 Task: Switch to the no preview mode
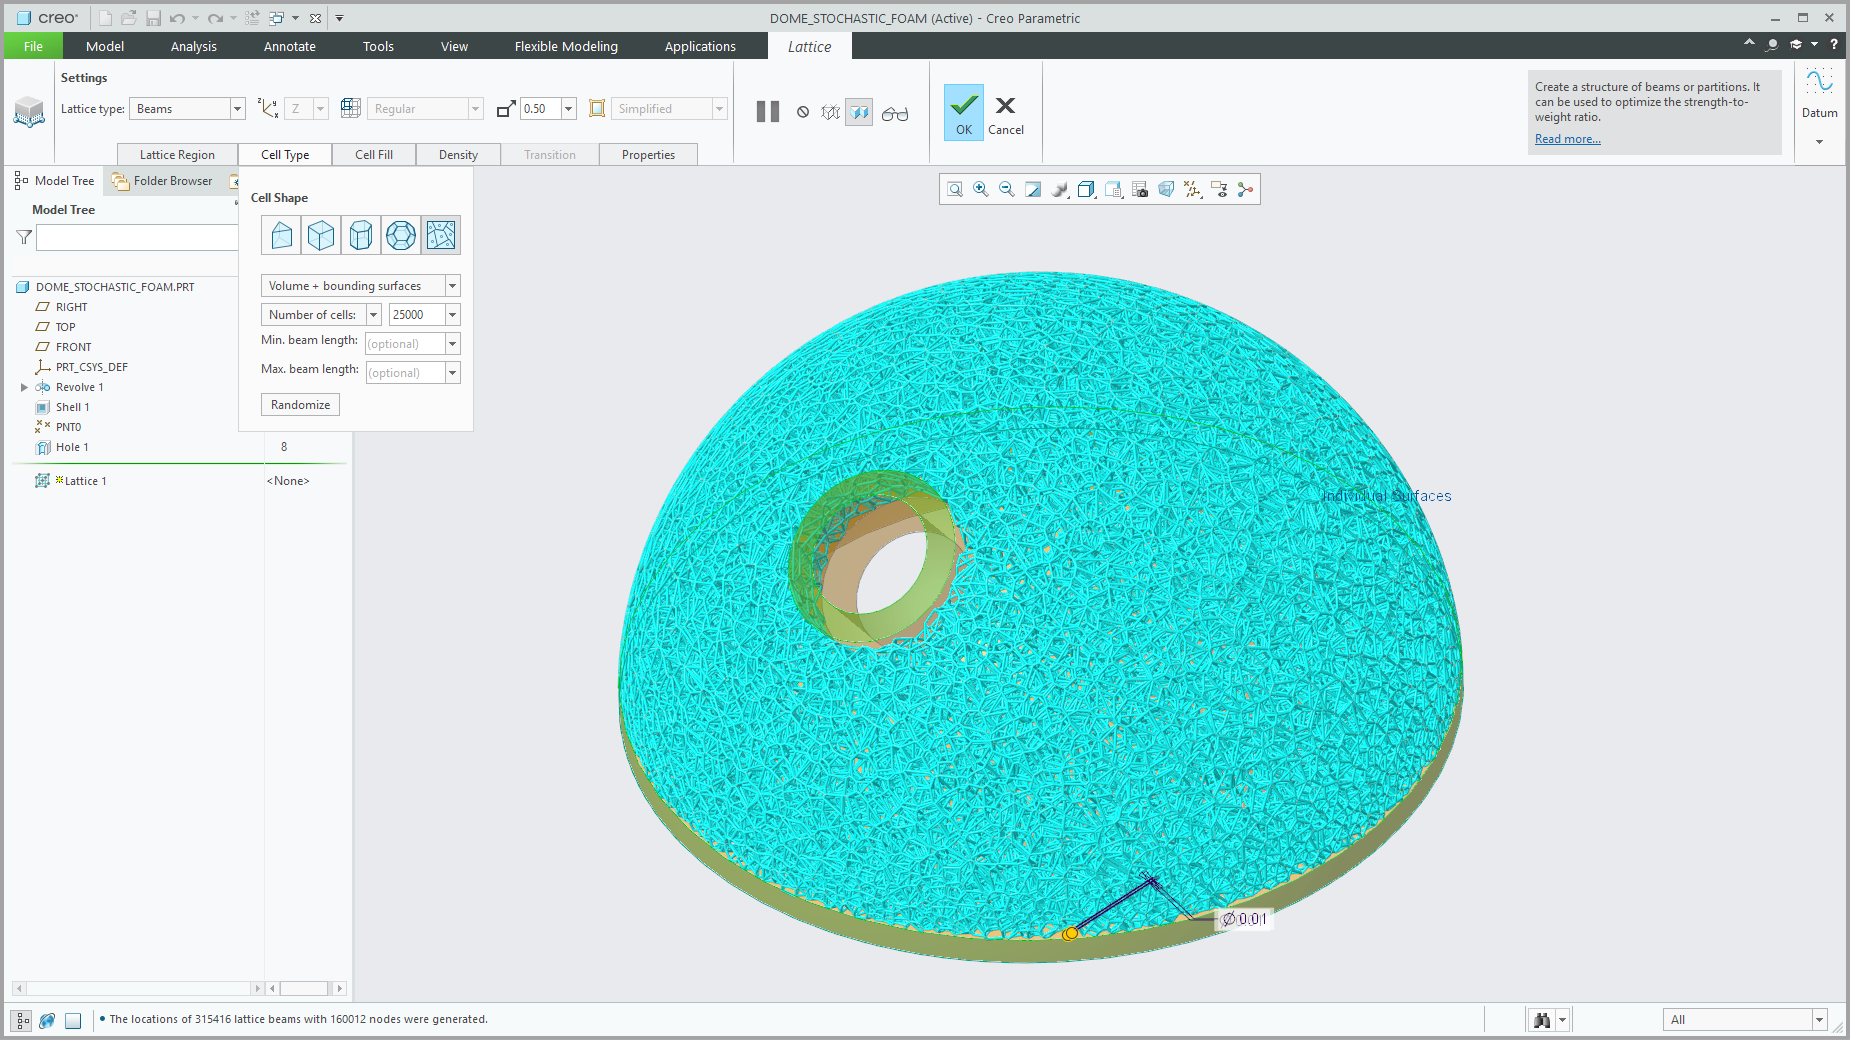tap(803, 112)
